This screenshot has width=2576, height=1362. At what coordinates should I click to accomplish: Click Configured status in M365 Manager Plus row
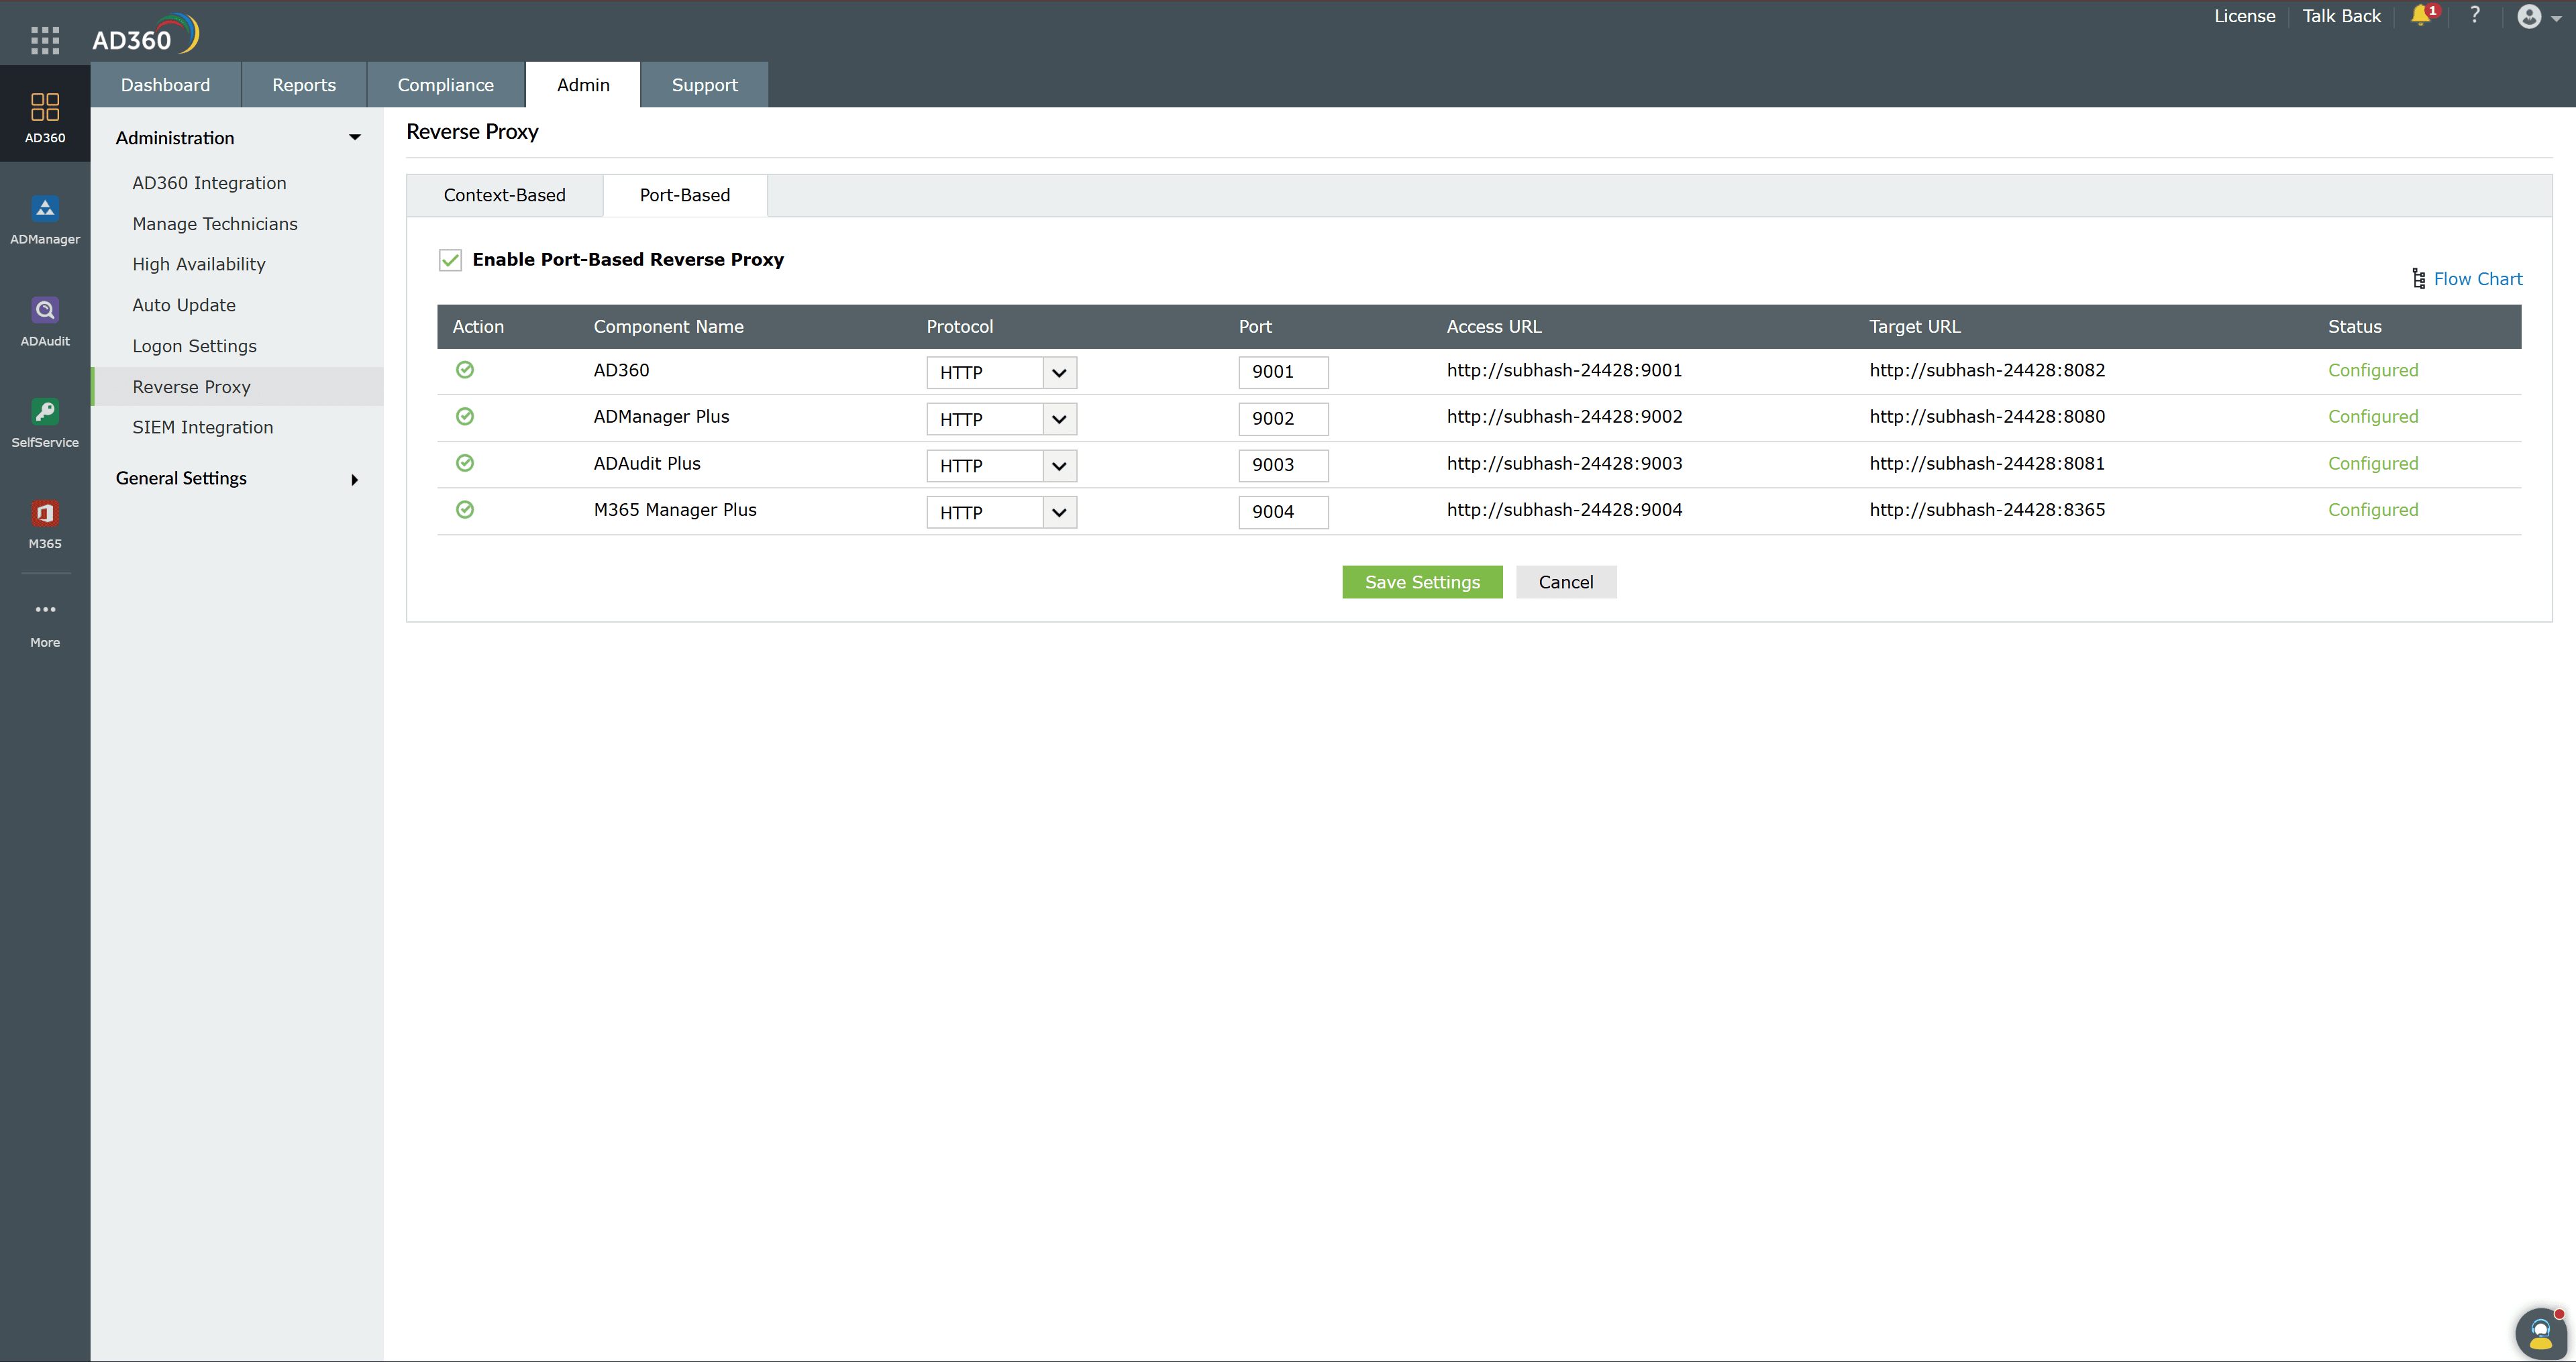[x=2373, y=510]
